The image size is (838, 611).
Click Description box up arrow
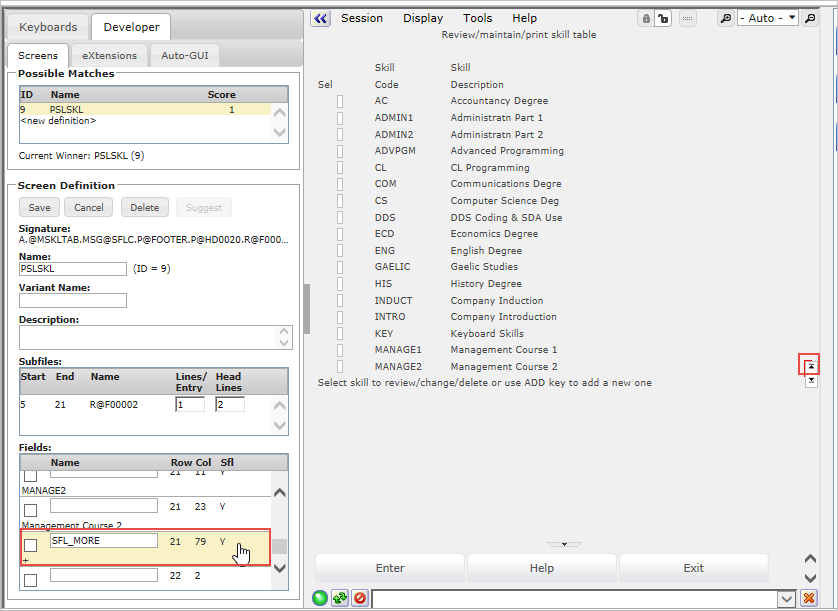click(284, 331)
